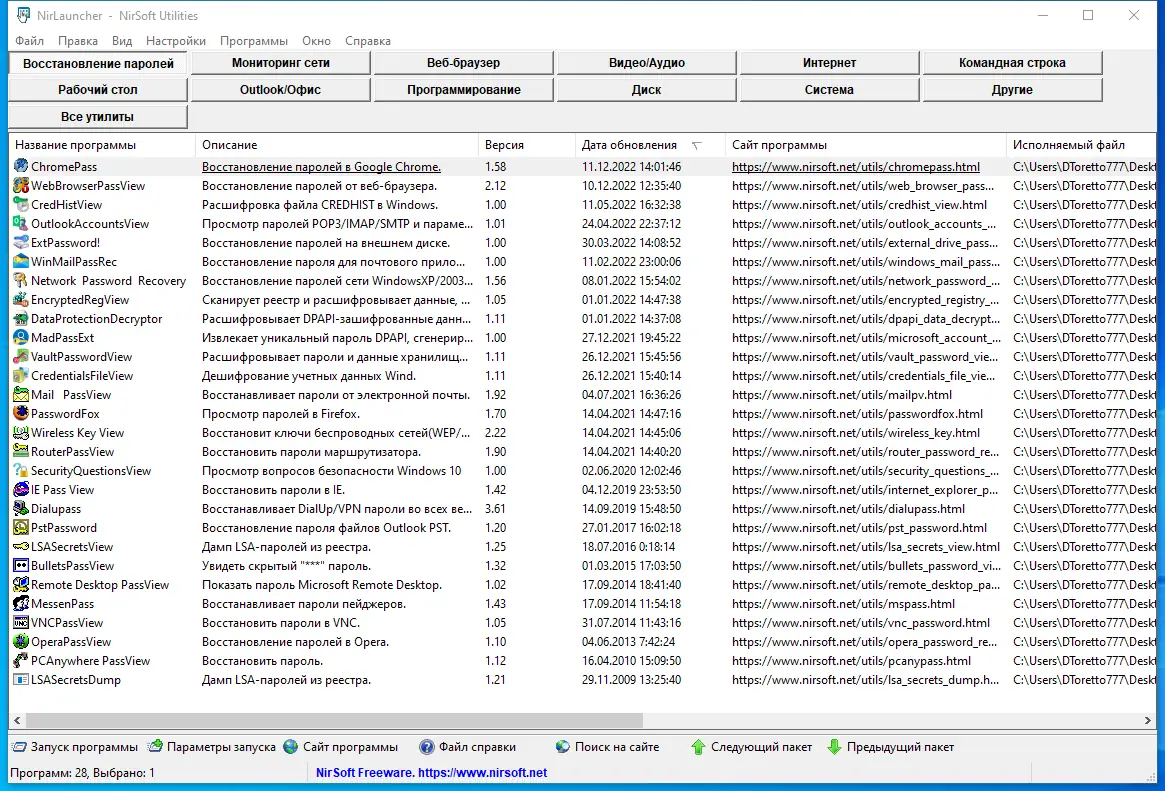The width and height of the screenshot is (1165, 791).
Task: Open the Справка menu
Action: coord(368,41)
